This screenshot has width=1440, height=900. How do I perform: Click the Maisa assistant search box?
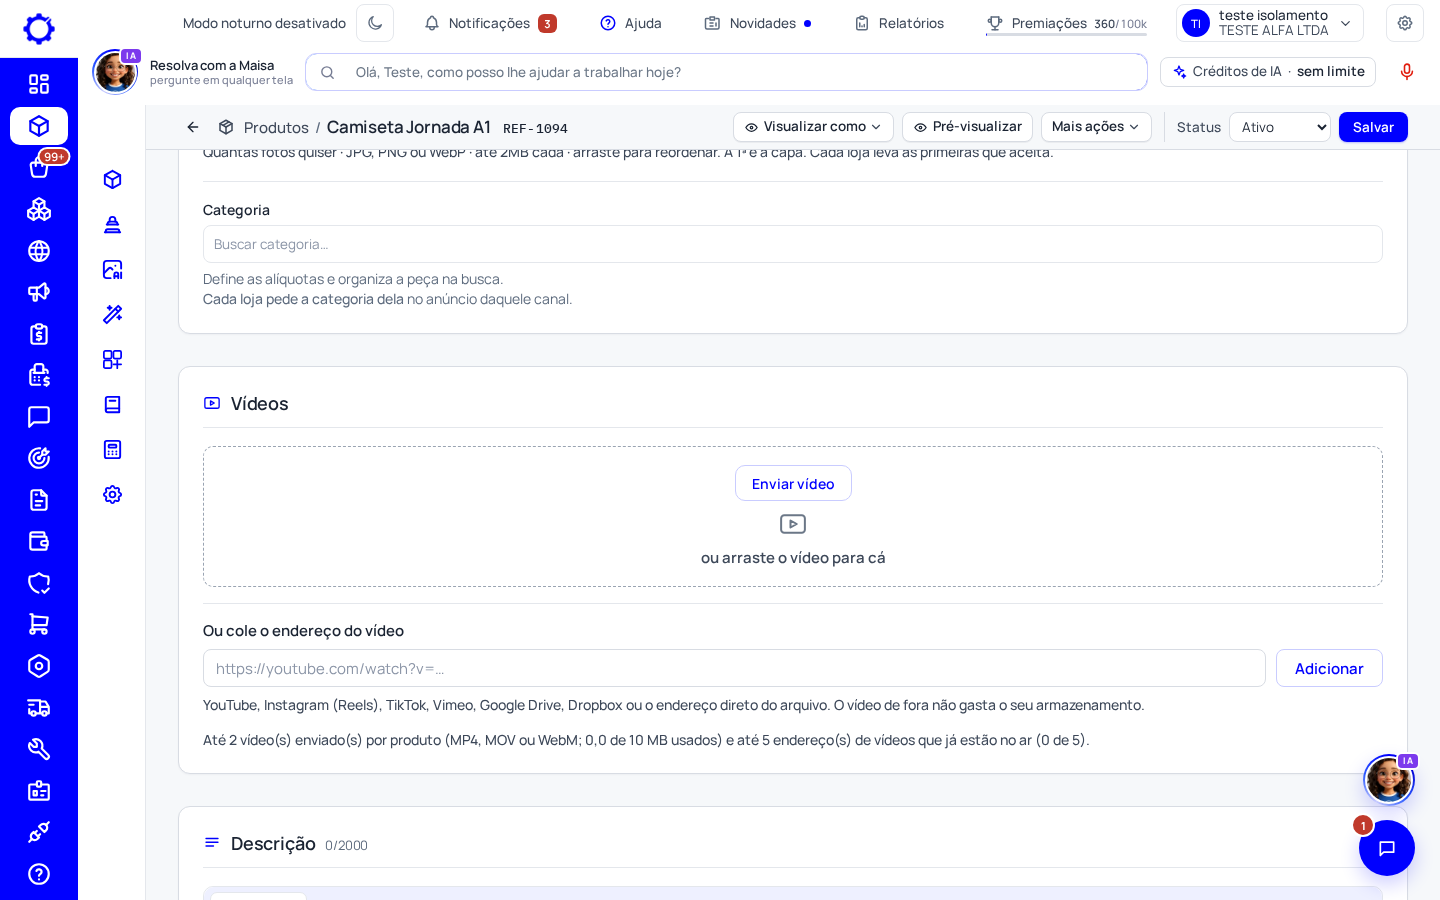point(726,72)
